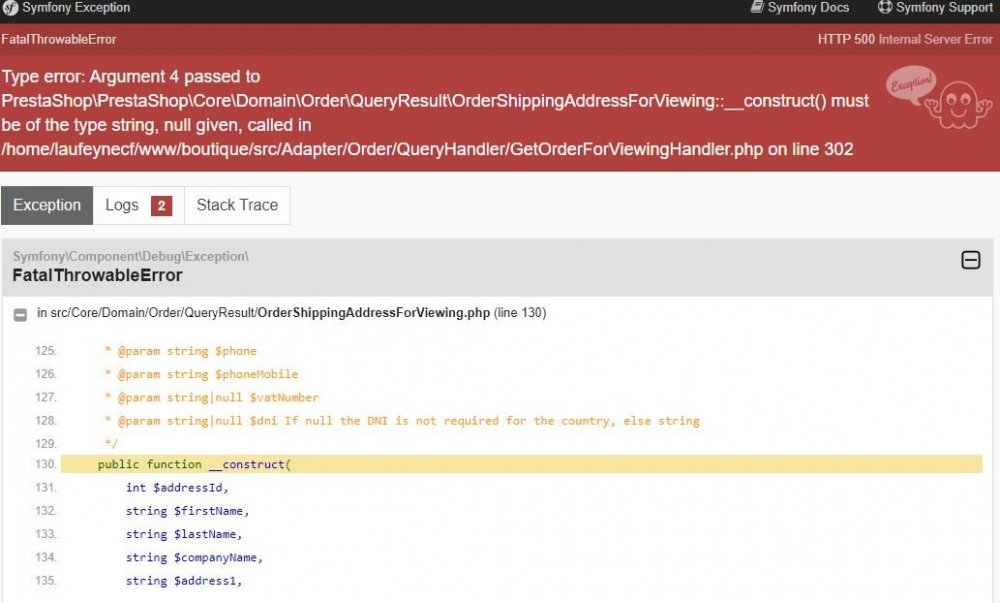Image resolution: width=1000 pixels, height=603 pixels.
Task: Collapse the FatalThrowableError exception panel
Action: pyautogui.click(x=971, y=260)
